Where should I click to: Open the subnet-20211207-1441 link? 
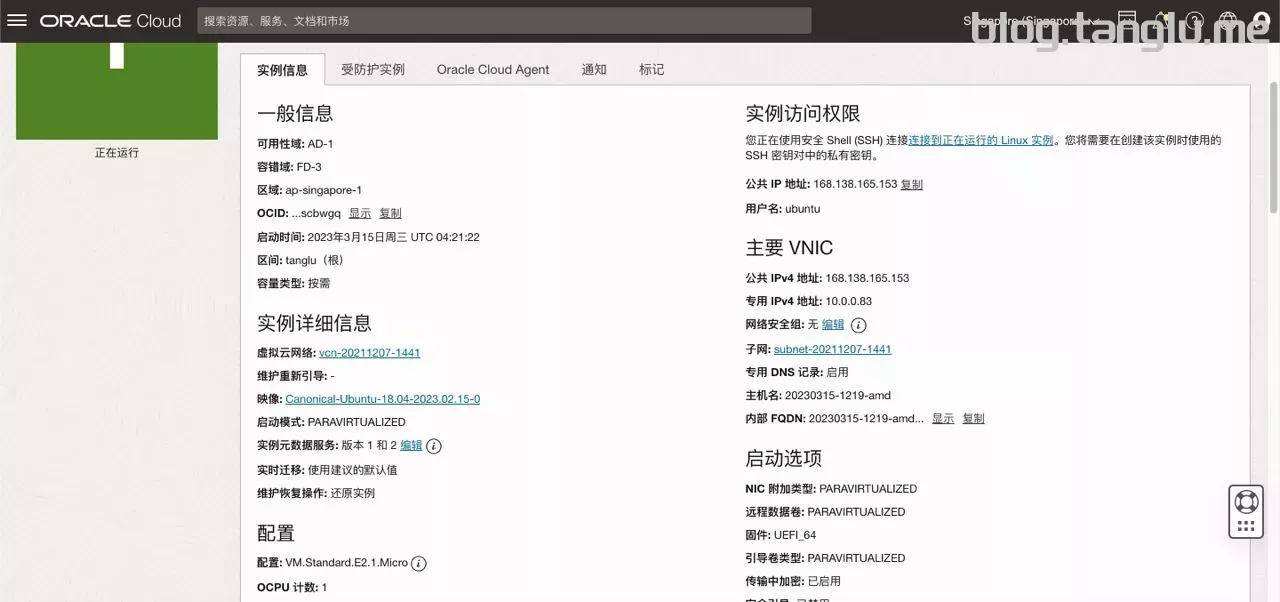pos(832,349)
